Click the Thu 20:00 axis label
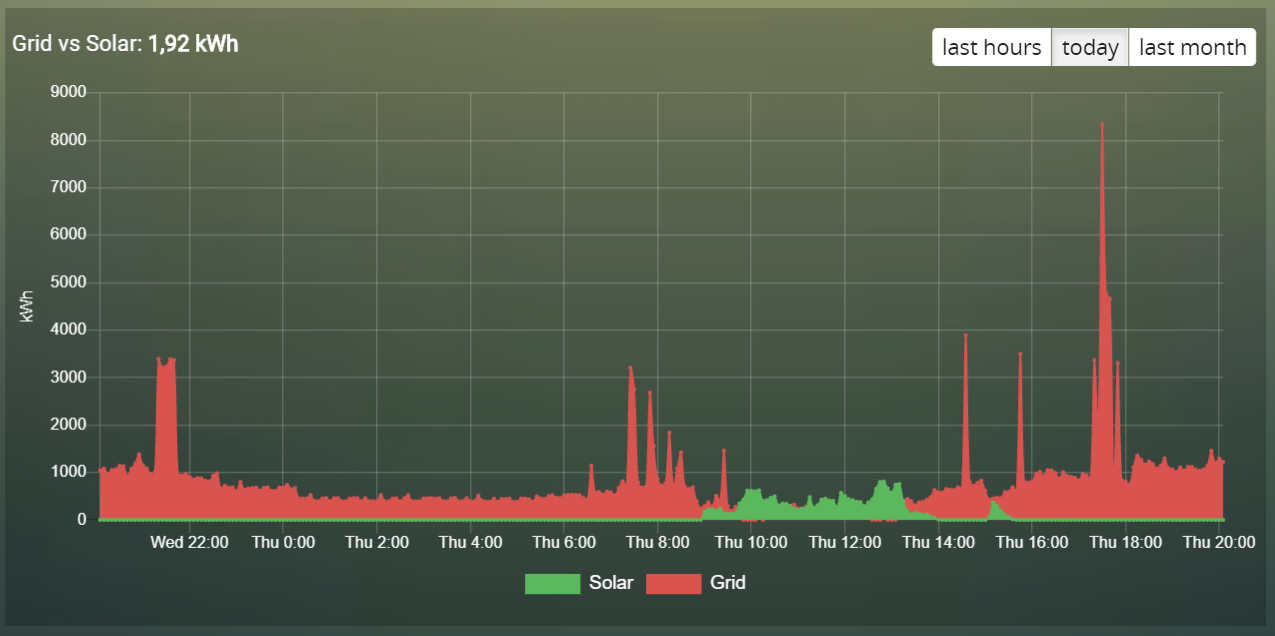Image resolution: width=1275 pixels, height=636 pixels. 1219,542
